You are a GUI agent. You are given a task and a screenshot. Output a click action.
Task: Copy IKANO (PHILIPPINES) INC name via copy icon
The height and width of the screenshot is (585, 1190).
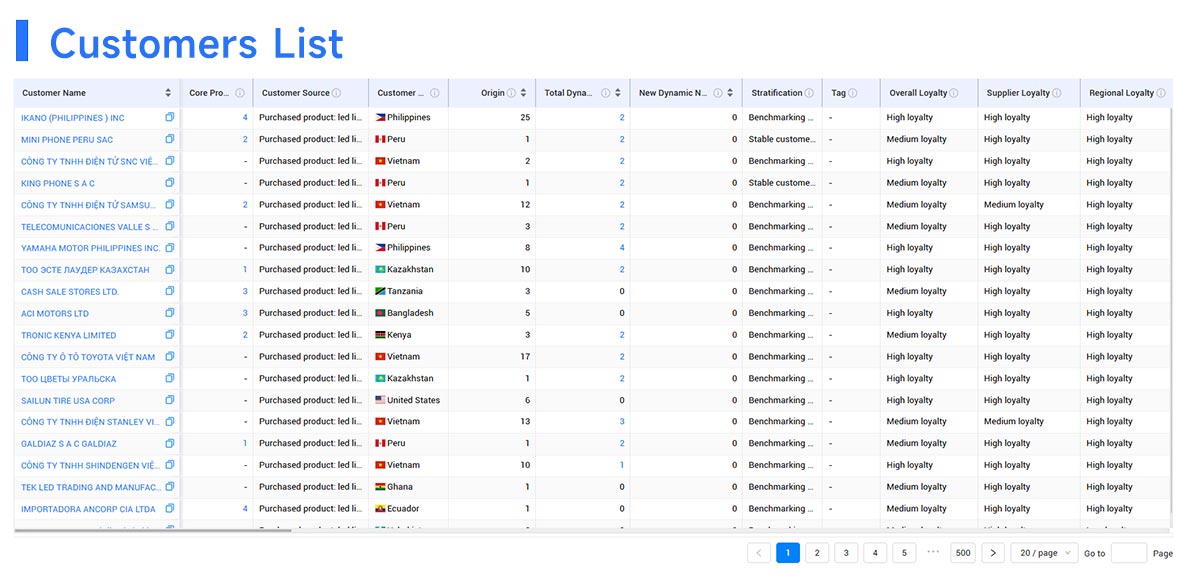(x=170, y=117)
